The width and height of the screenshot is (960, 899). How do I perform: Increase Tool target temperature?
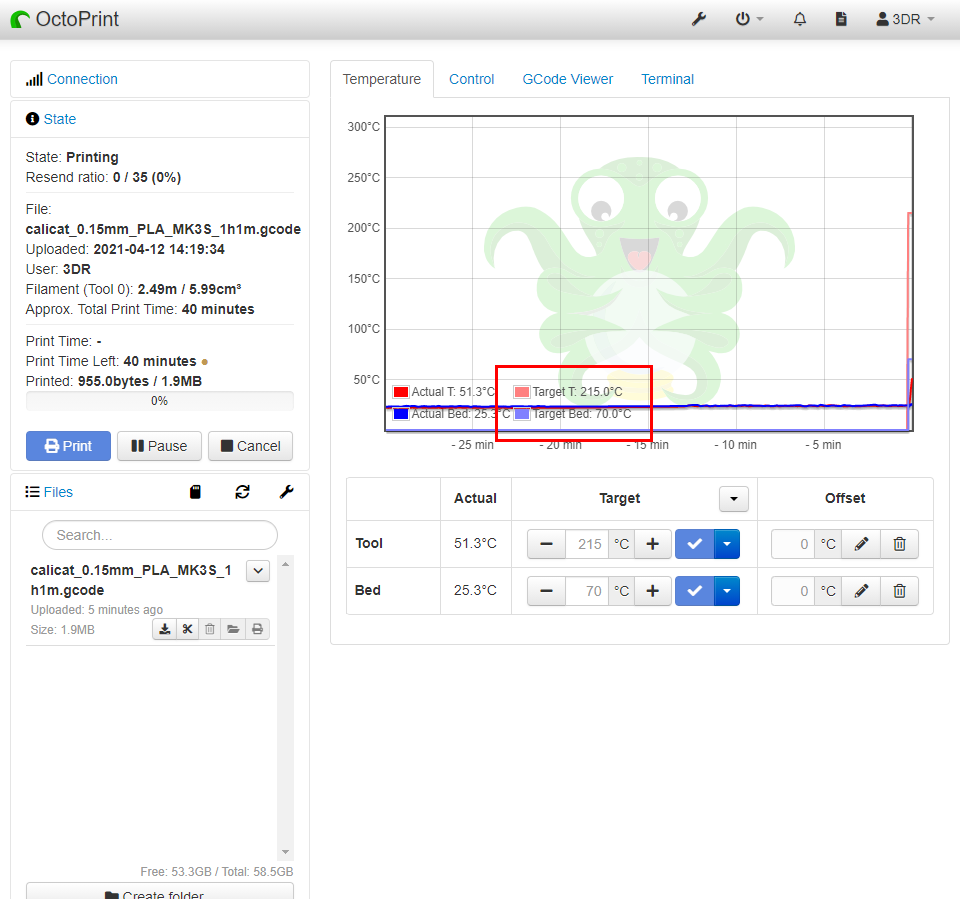click(x=653, y=544)
